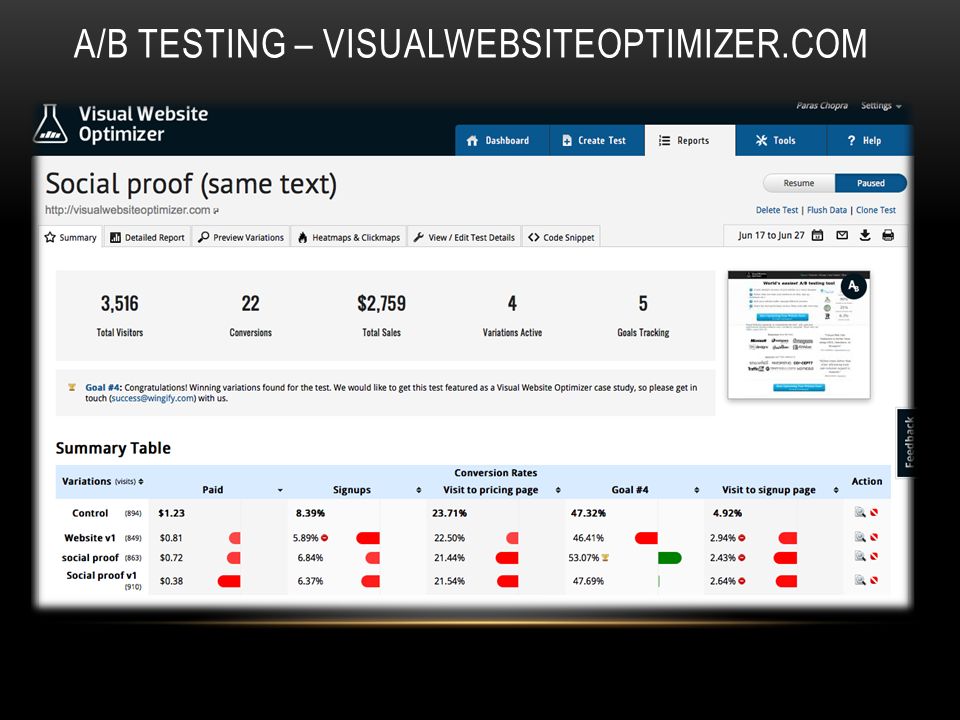Click the Control variation name
960x720 pixels.
(90, 513)
